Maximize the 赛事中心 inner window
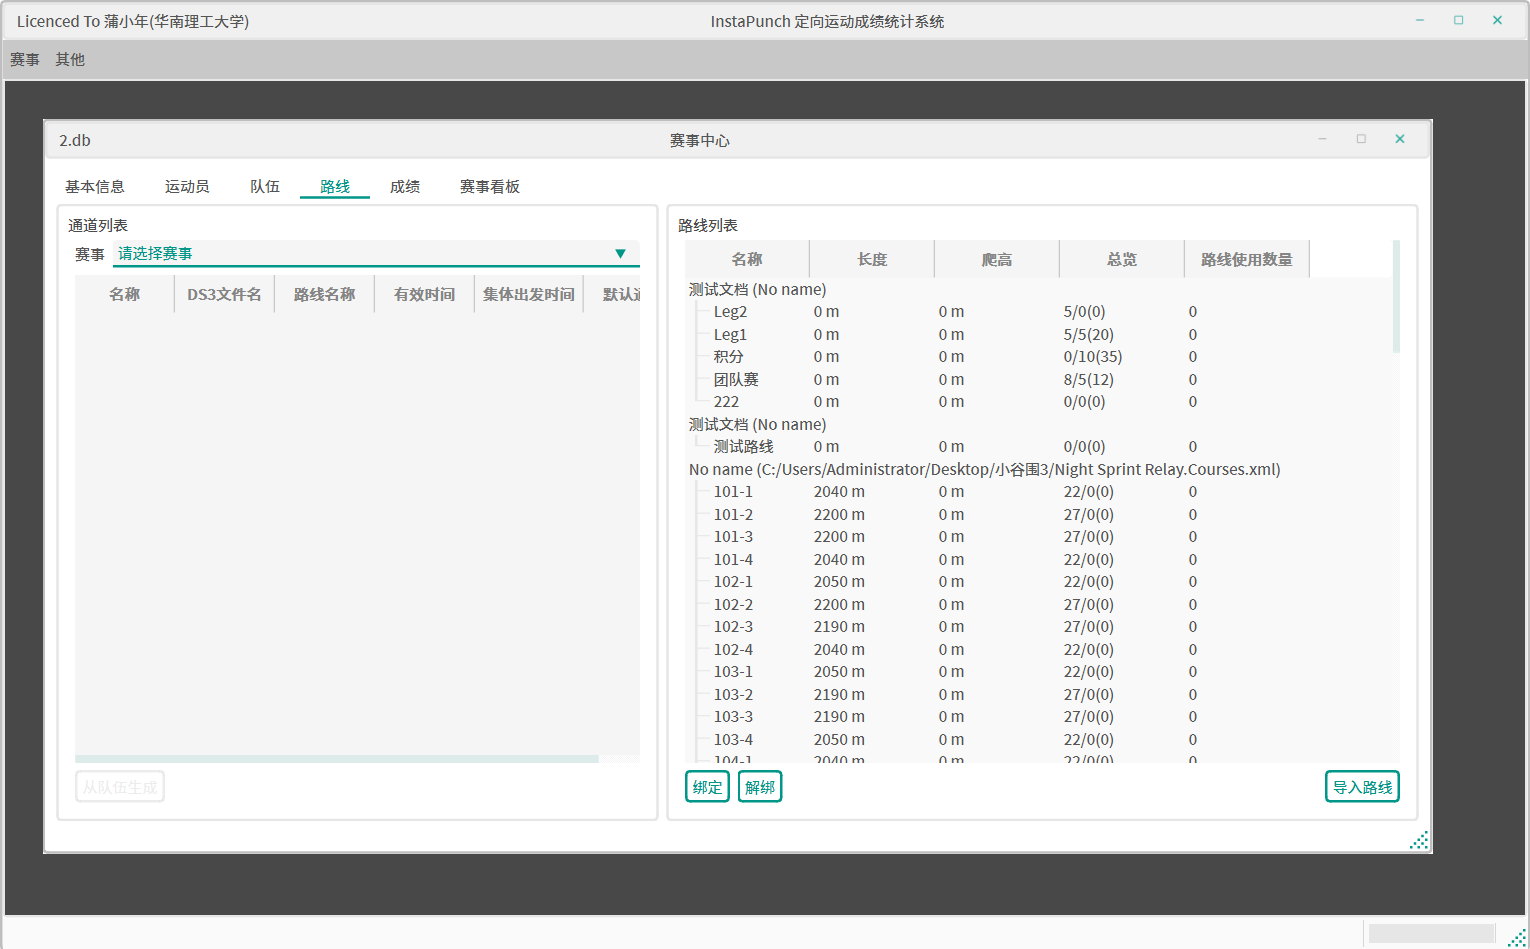The image size is (1530, 949). coord(1361,139)
